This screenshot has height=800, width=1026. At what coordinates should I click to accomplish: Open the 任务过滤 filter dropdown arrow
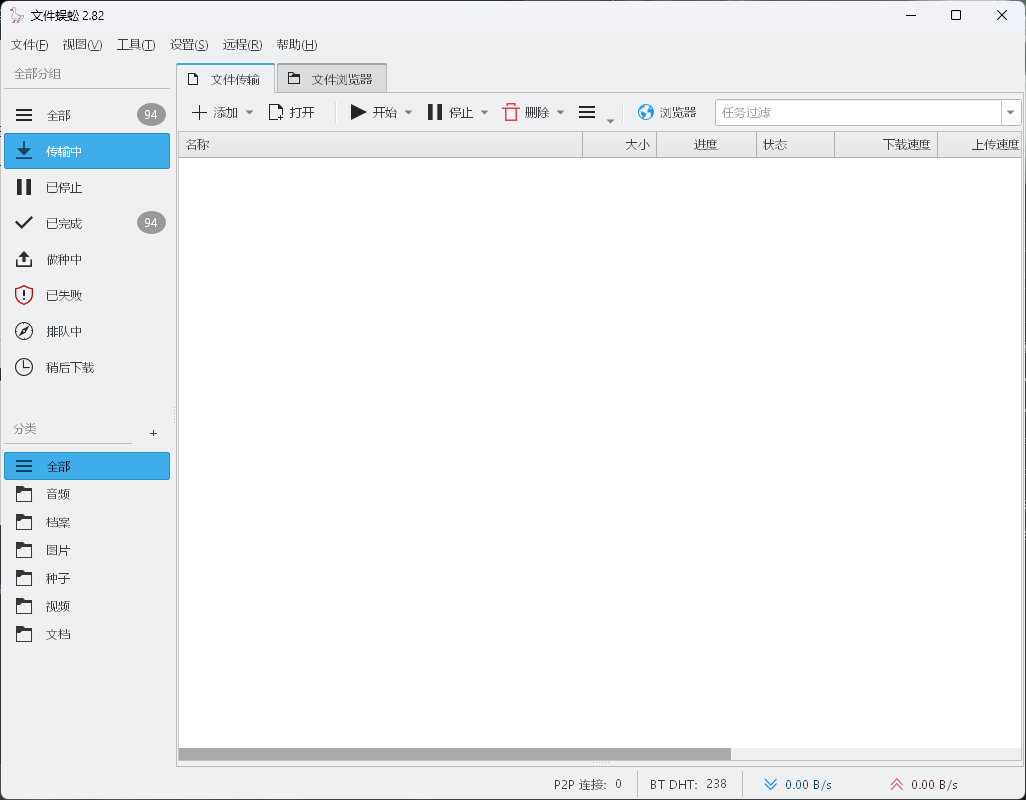1011,113
